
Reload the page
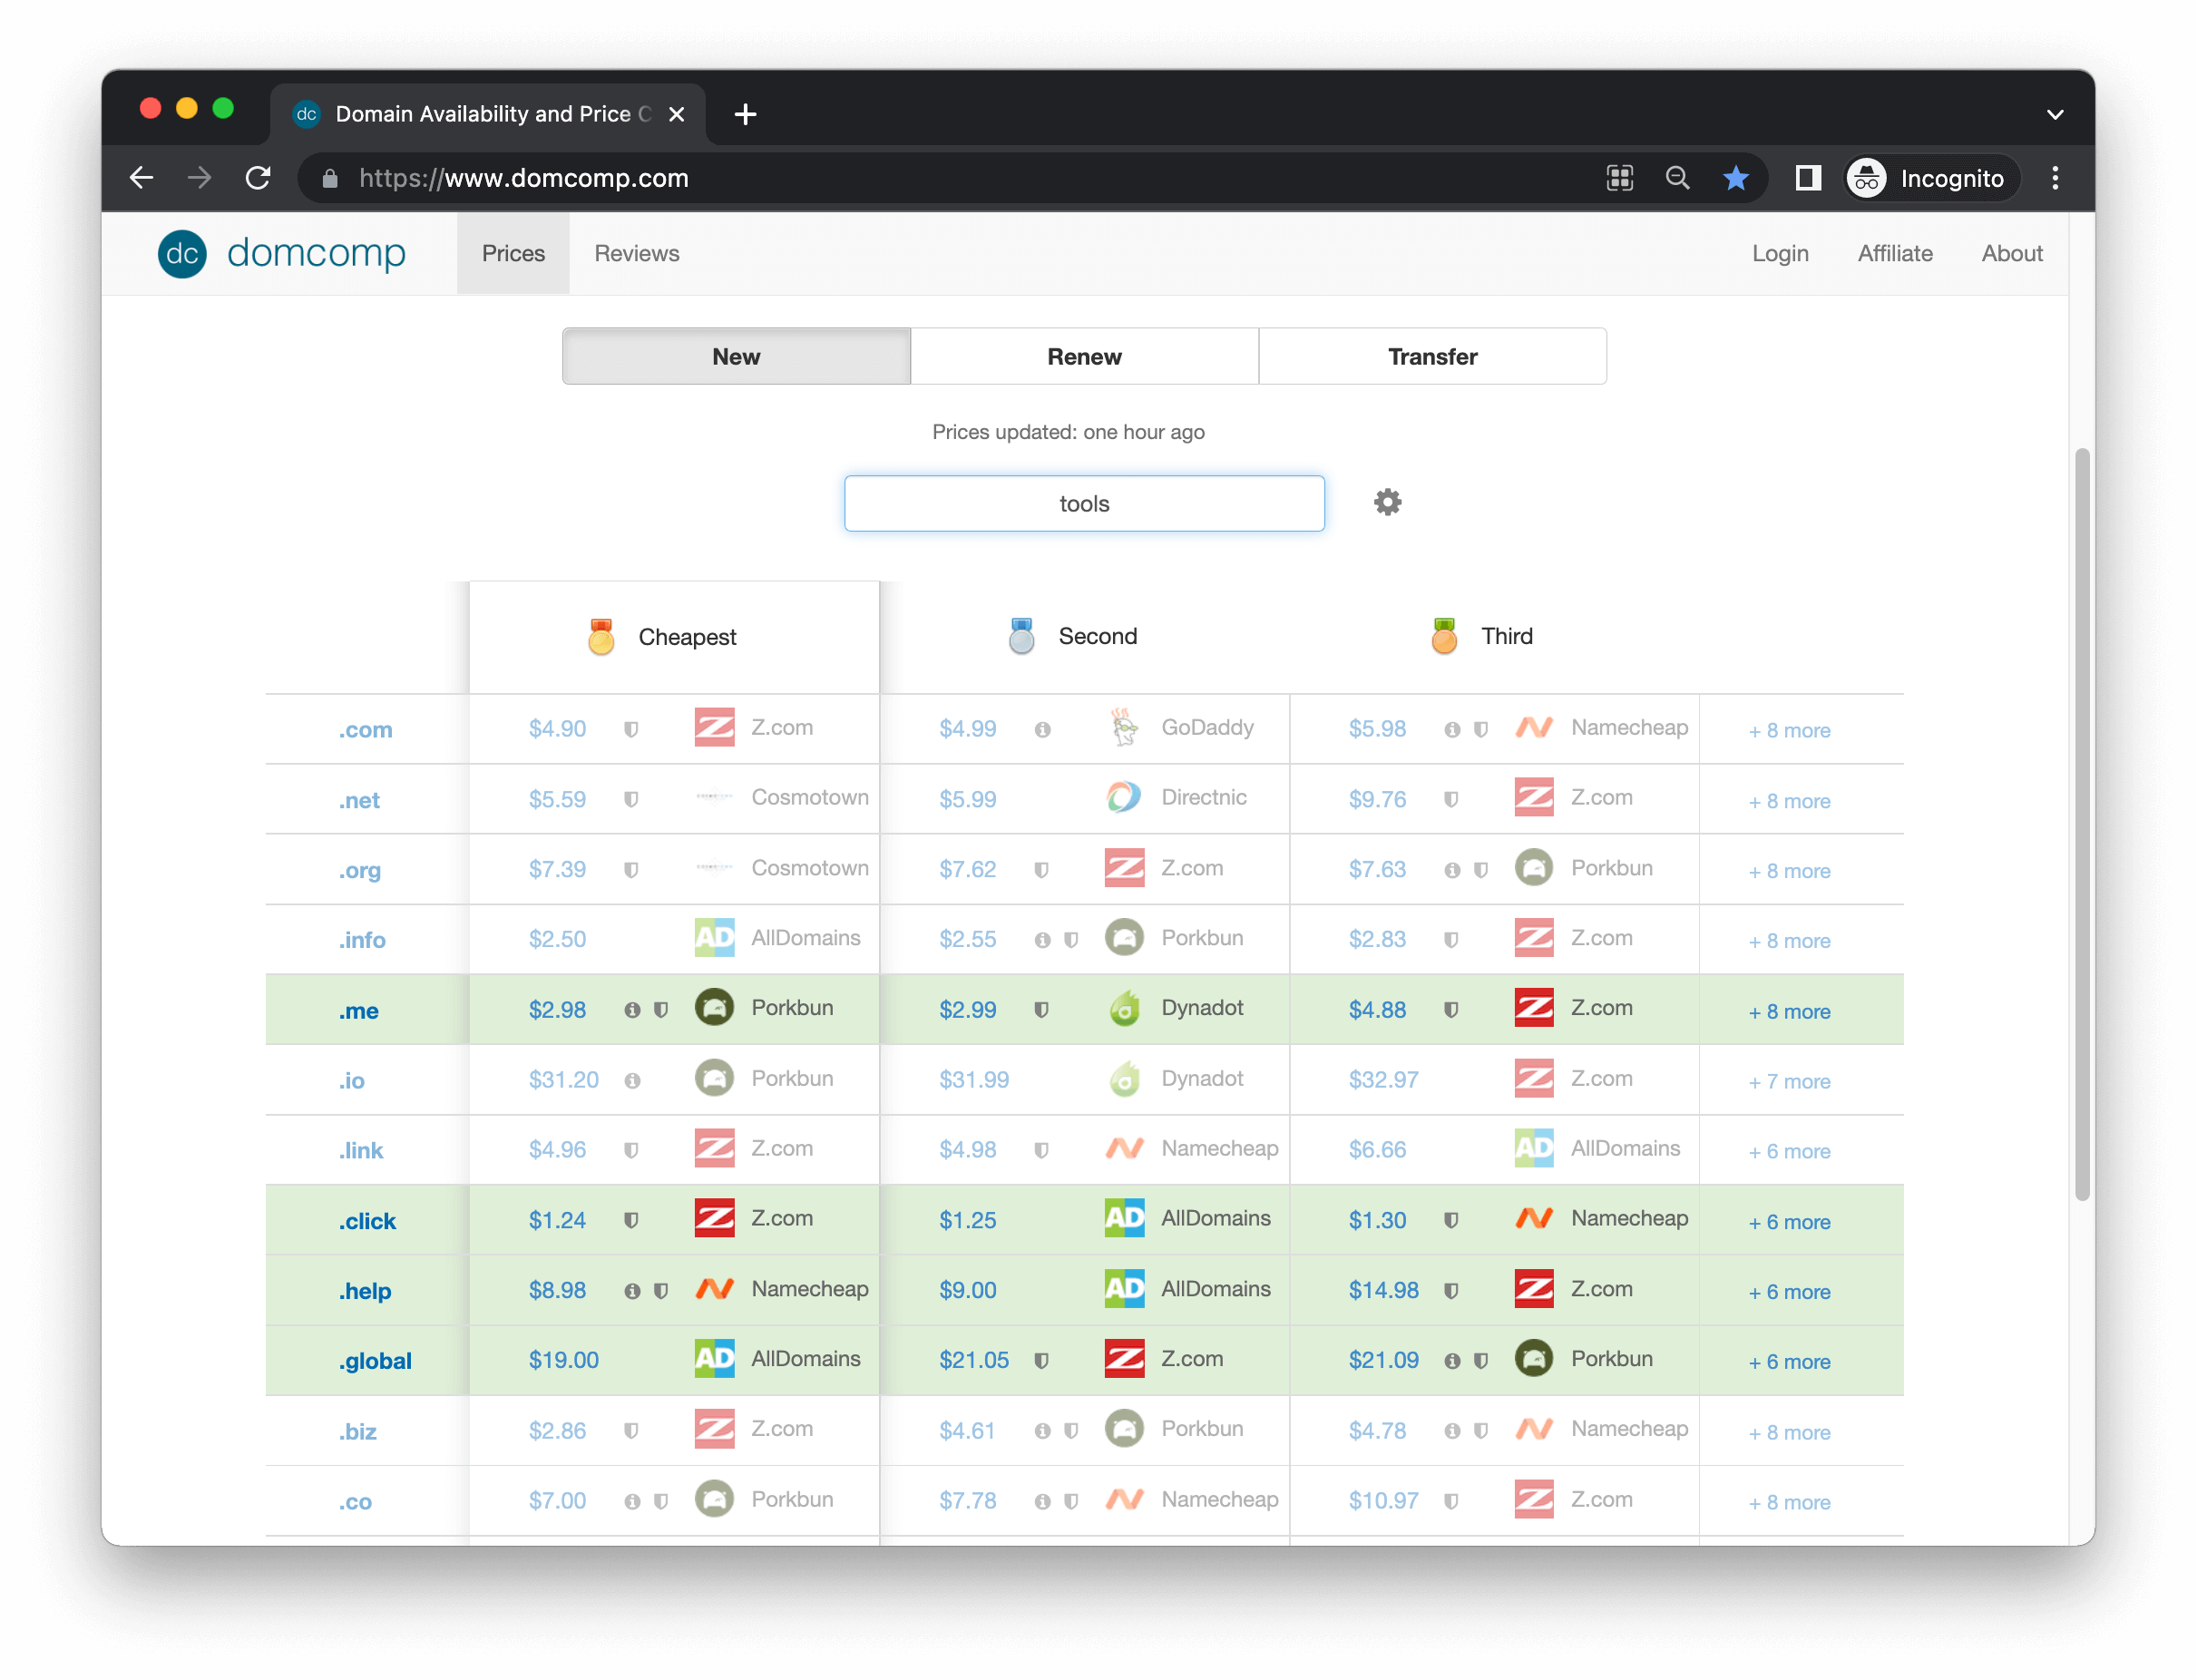[x=258, y=178]
